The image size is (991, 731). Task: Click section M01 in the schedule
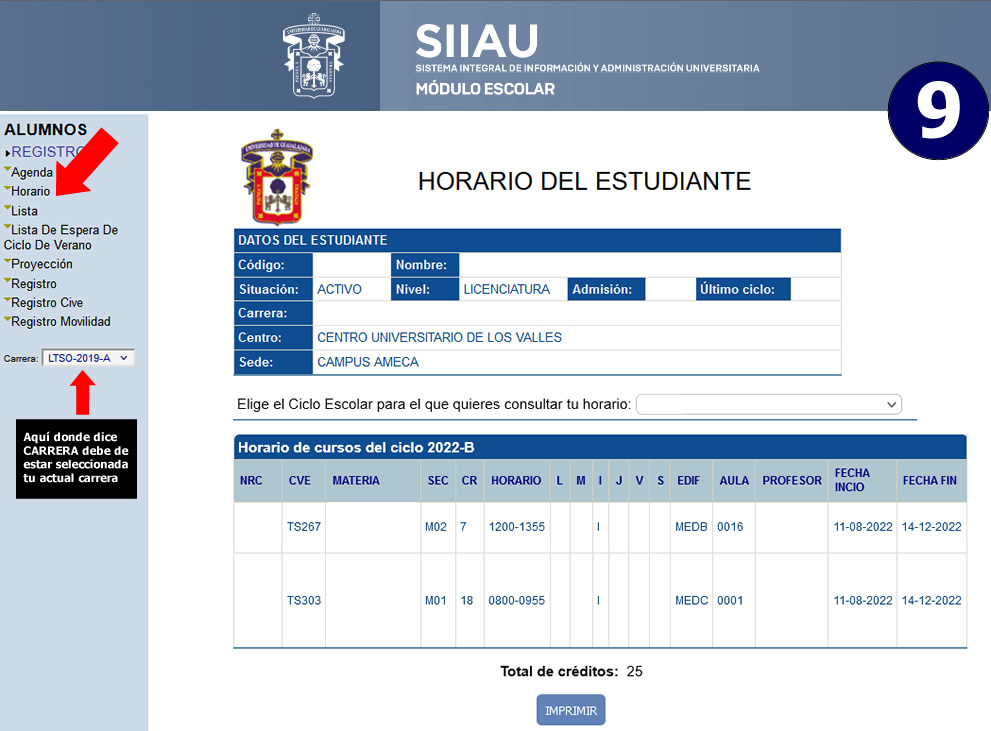pyautogui.click(x=435, y=600)
